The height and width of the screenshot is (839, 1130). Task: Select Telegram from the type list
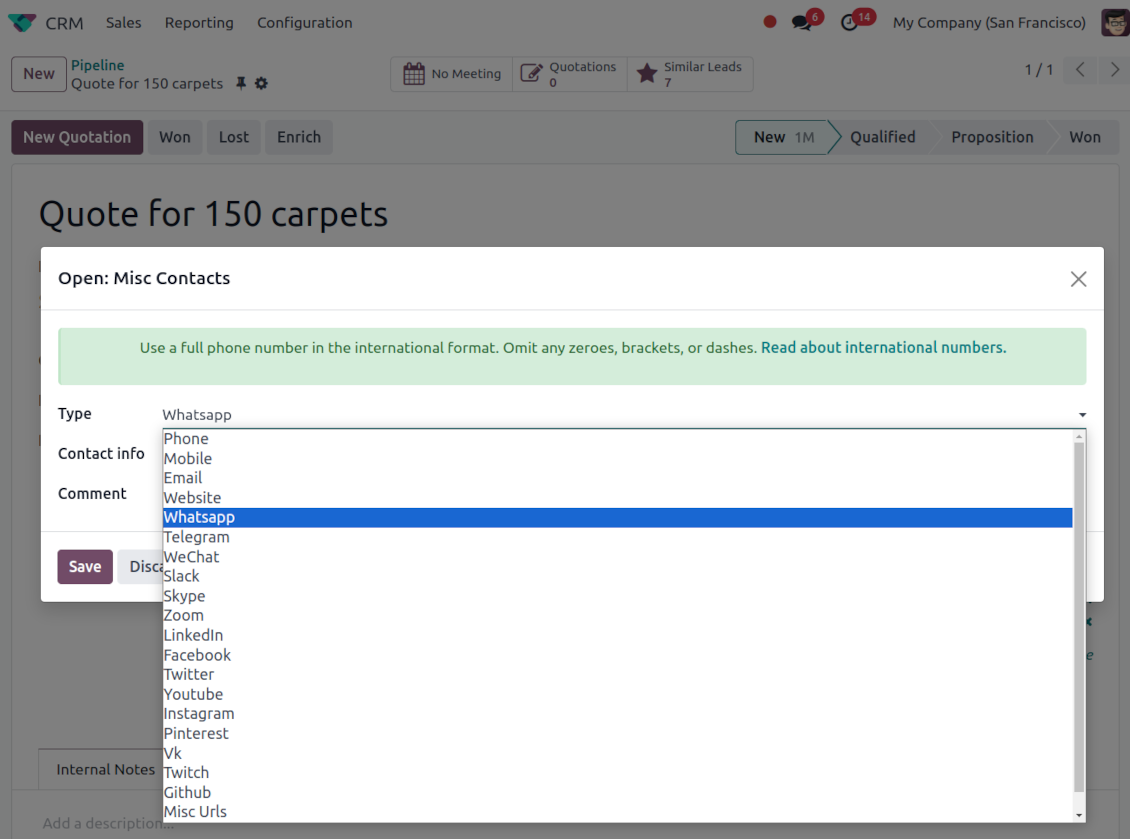(618, 537)
